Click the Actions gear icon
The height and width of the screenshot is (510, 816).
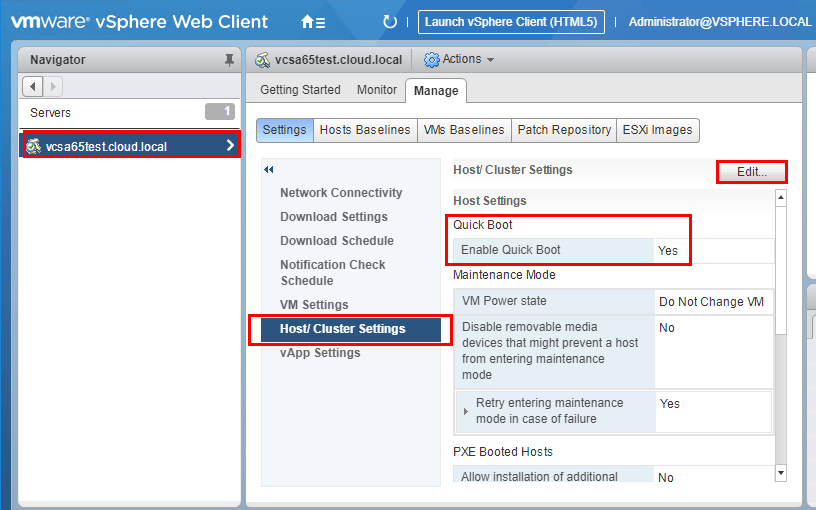(x=432, y=60)
